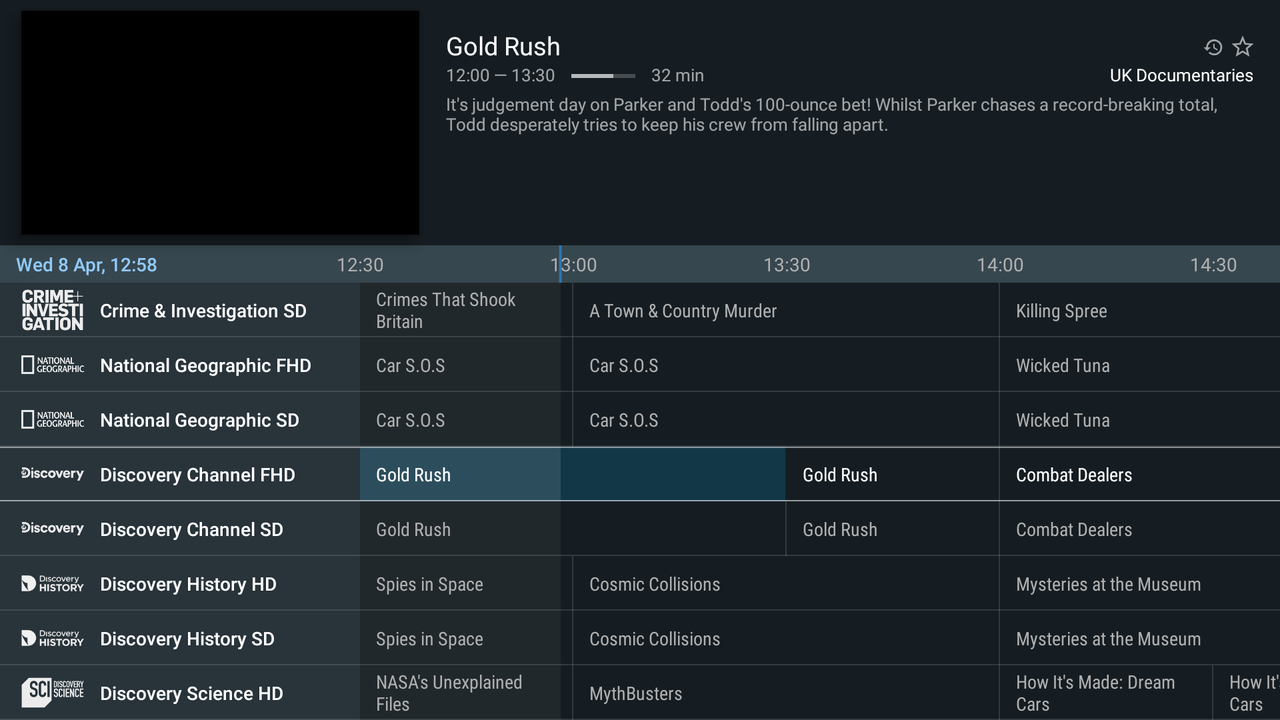The width and height of the screenshot is (1280, 720).
Task: Click the Gold Rush title heading
Action: point(503,47)
